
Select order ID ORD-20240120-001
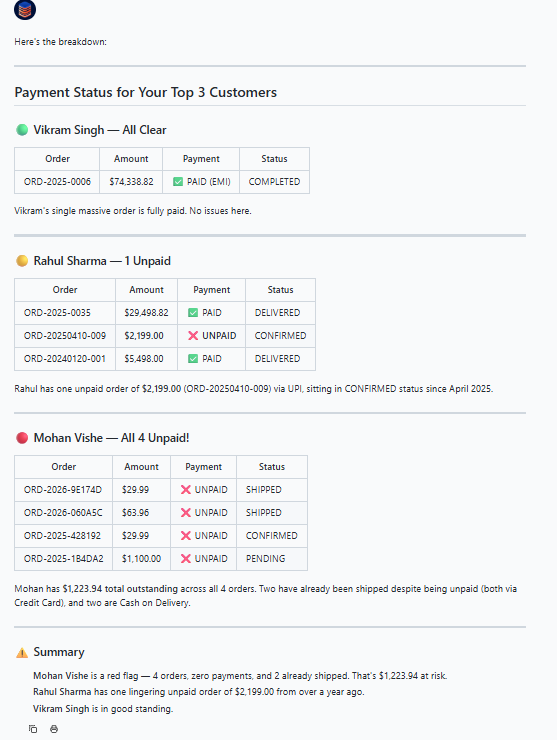(x=65, y=359)
